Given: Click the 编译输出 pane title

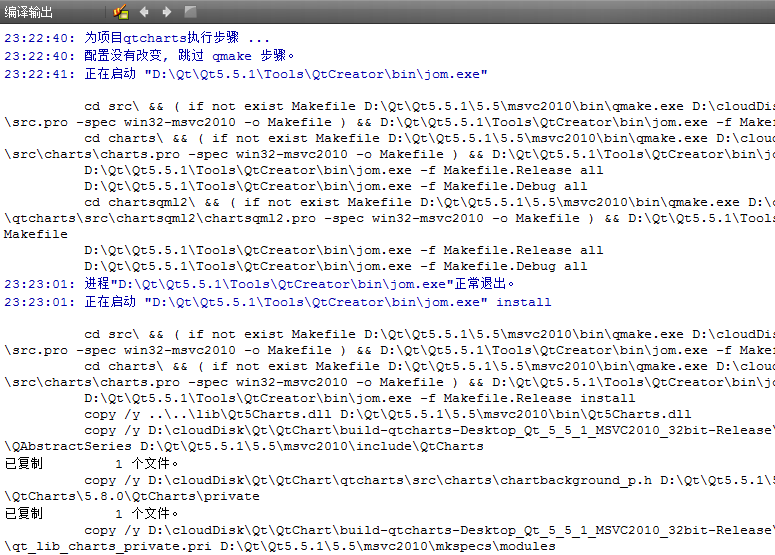Looking at the screenshot, I should point(28,12).
